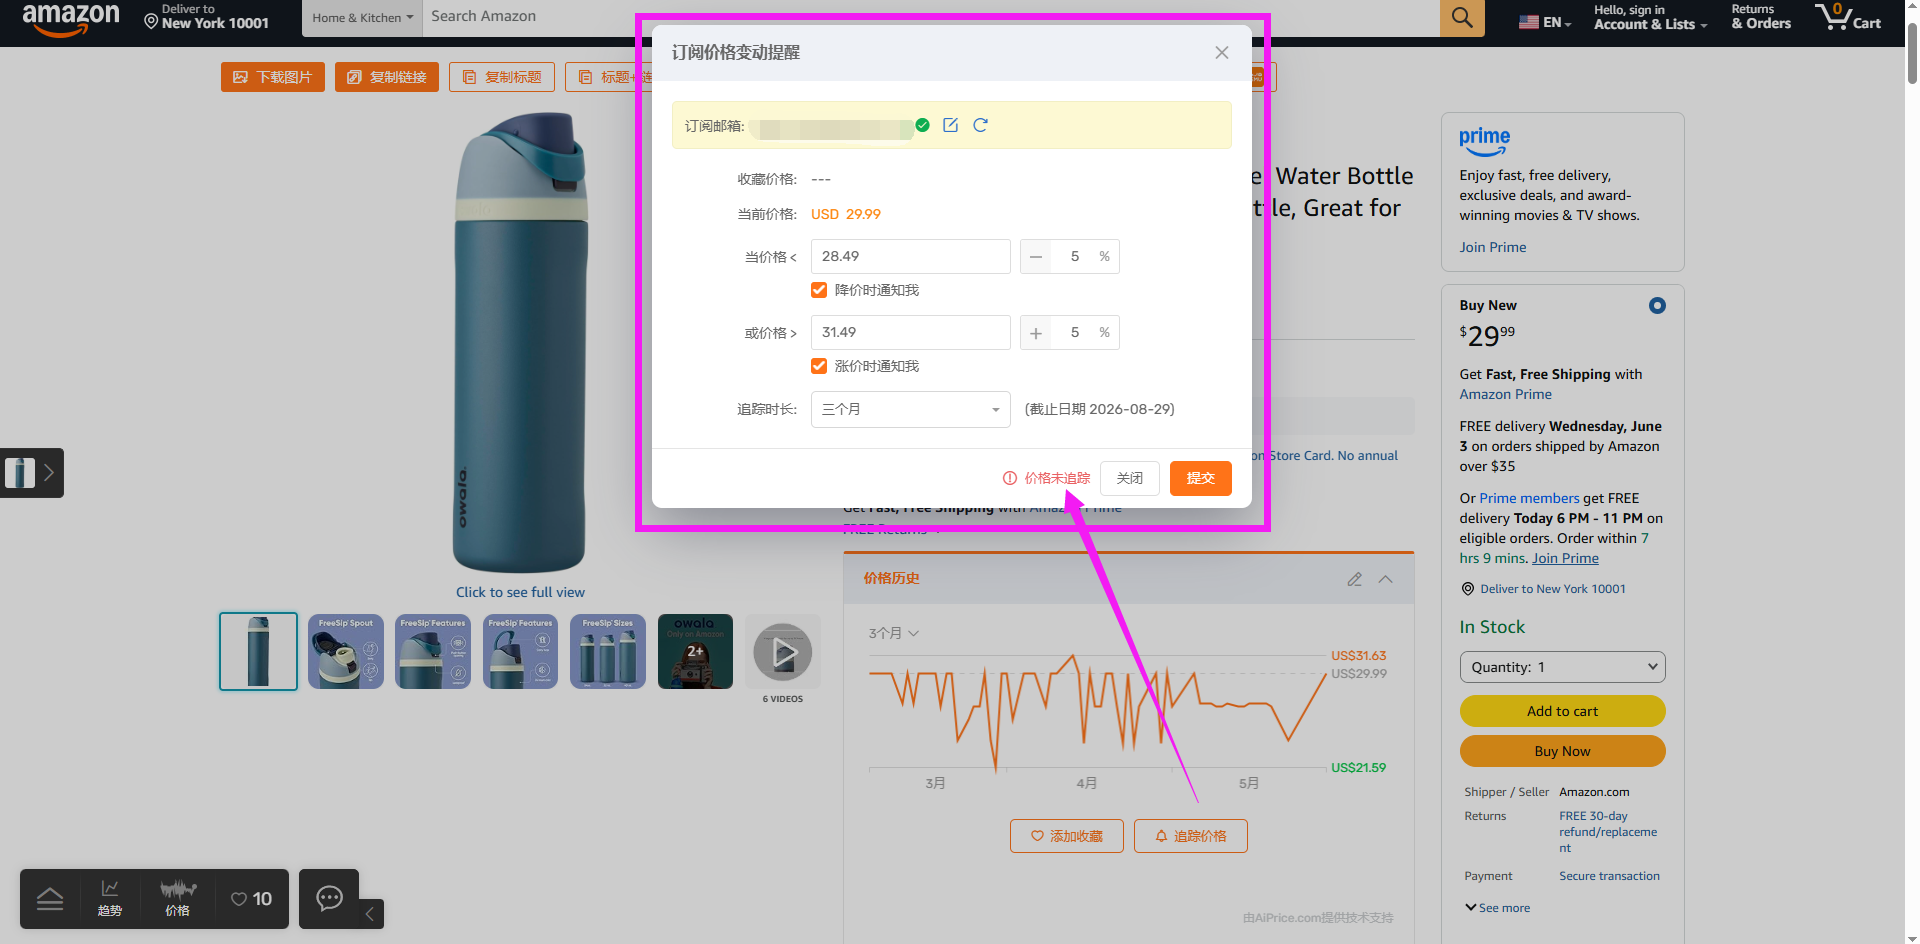1920x944 pixels.
Task: Open the 3个月 chart range dropdown
Action: (x=893, y=633)
